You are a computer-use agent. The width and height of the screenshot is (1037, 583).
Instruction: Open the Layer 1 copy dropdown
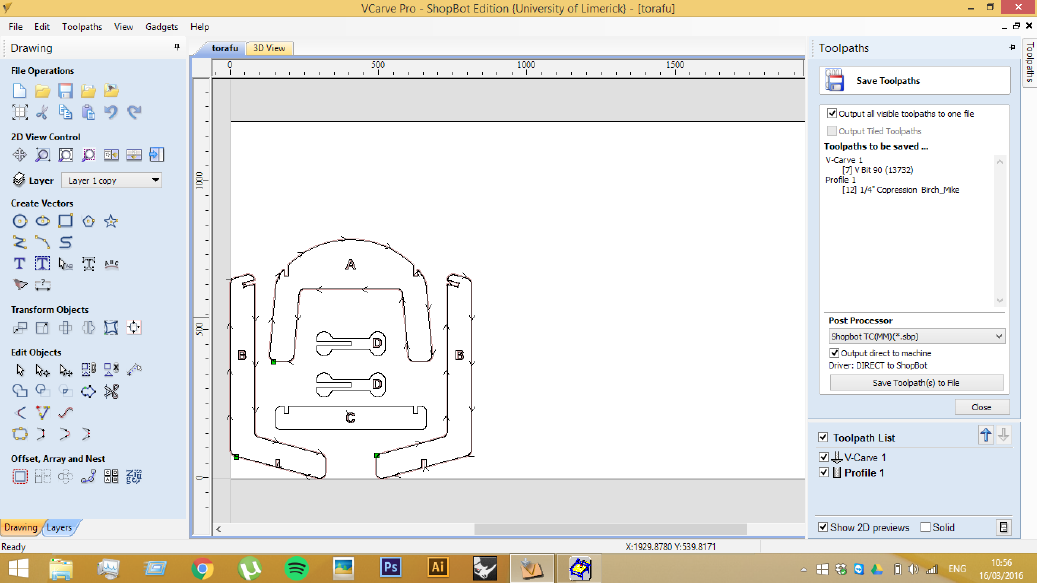point(111,180)
